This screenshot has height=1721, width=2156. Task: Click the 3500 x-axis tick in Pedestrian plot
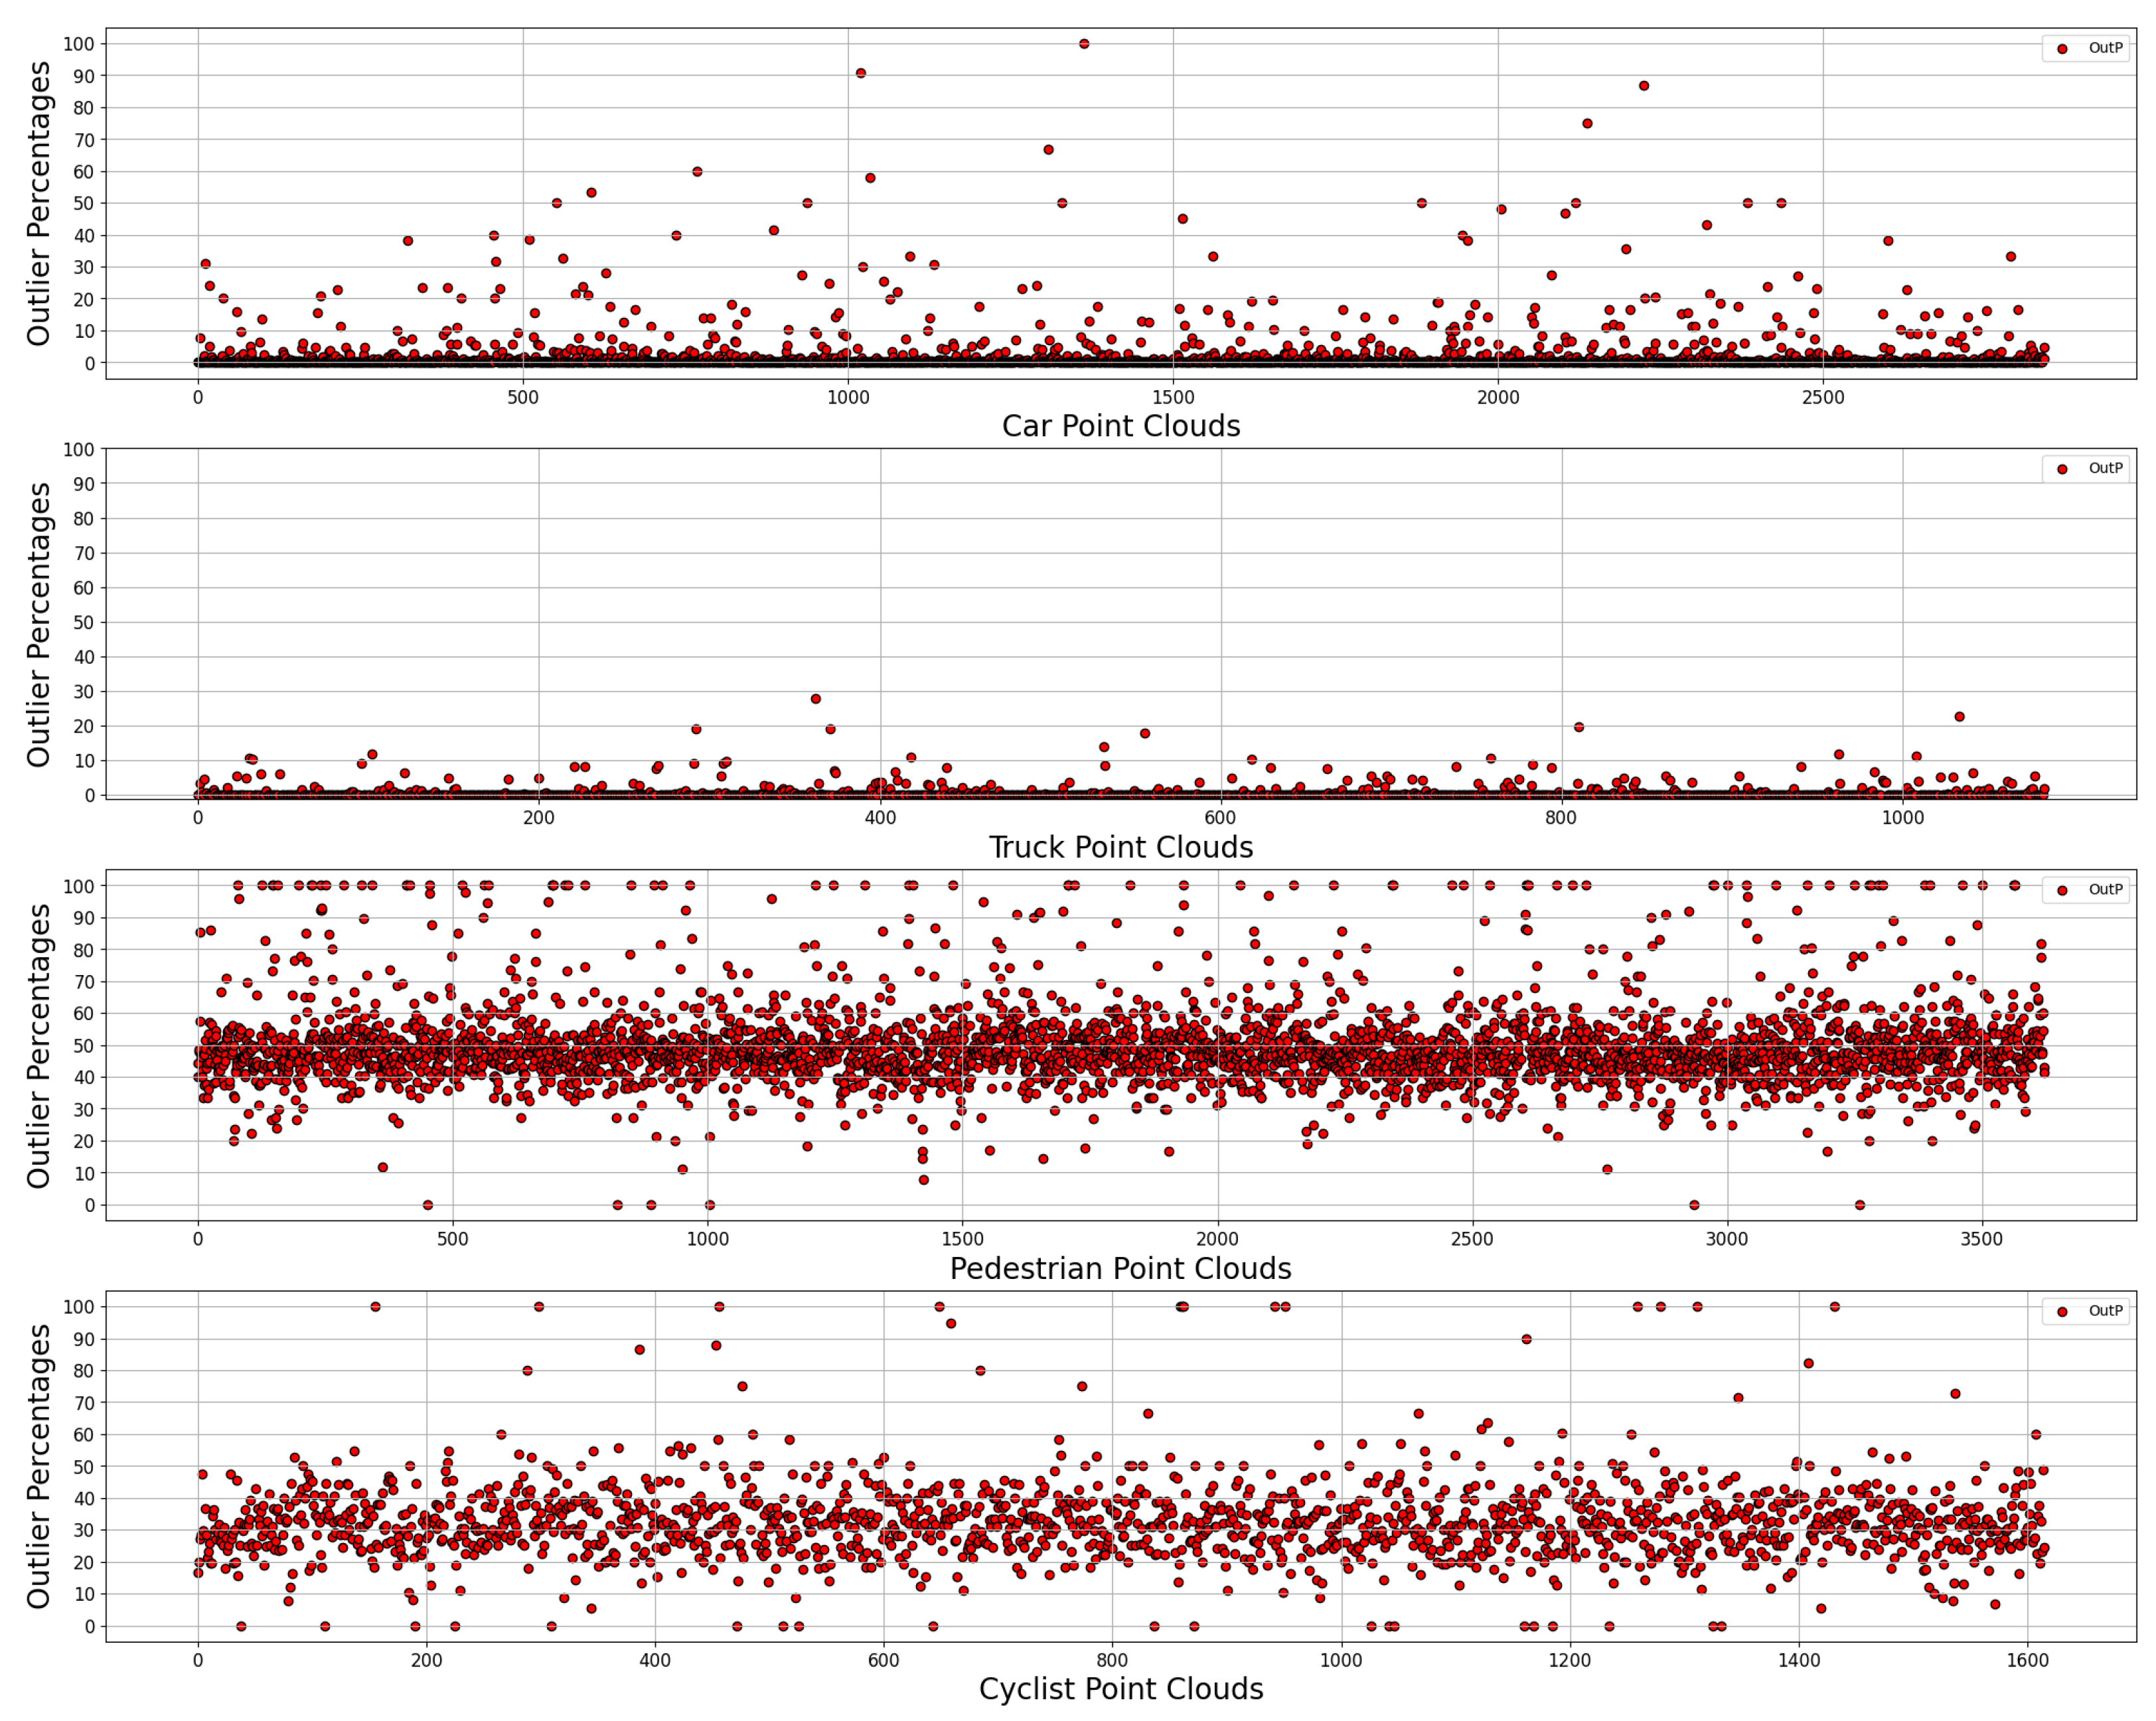[x=1981, y=1239]
